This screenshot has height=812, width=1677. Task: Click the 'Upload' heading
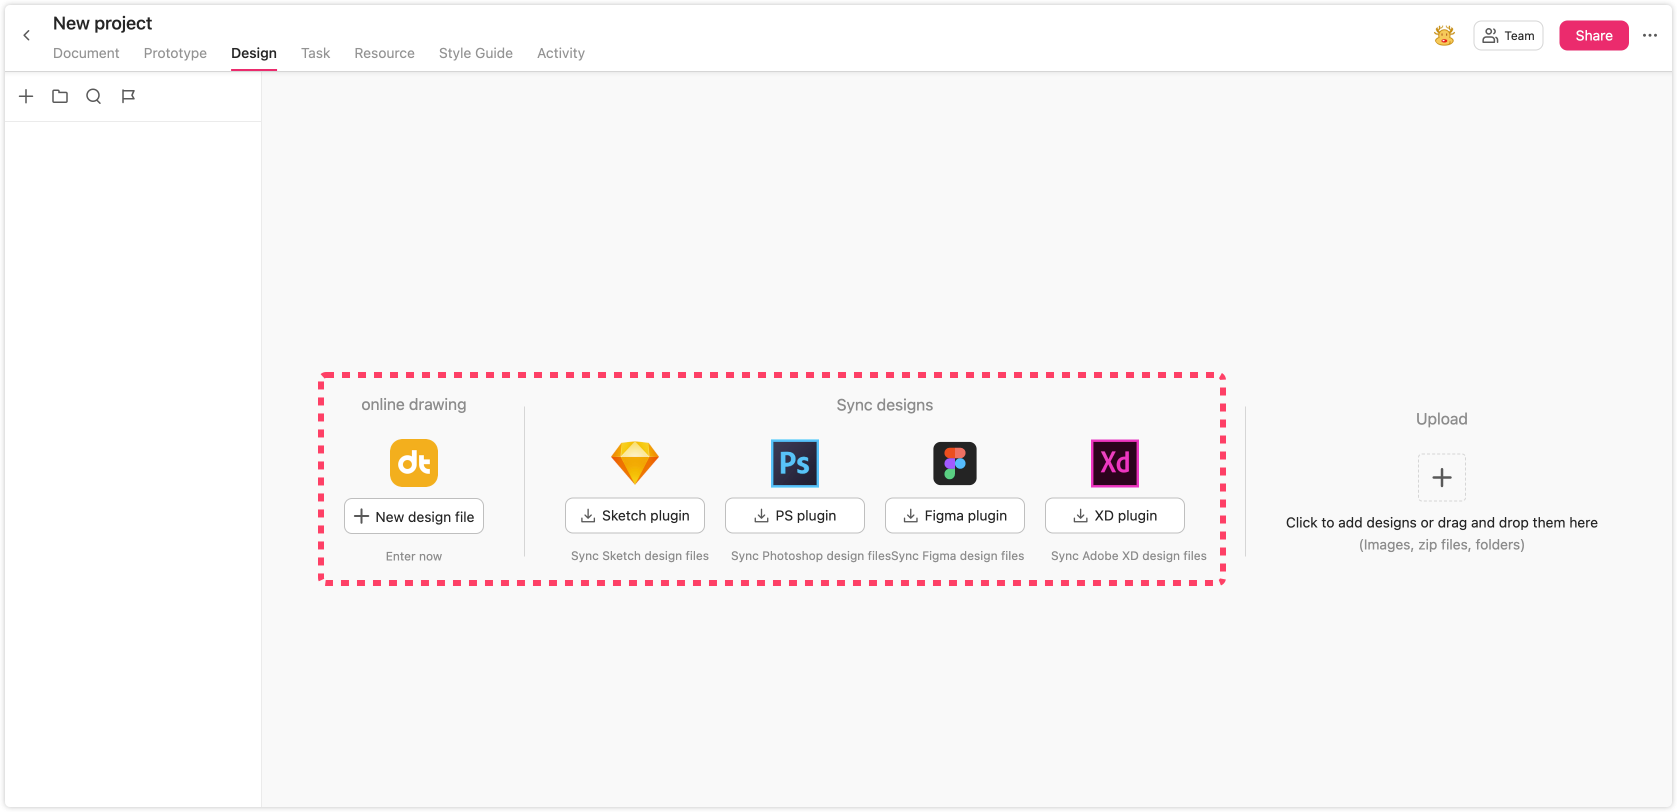(x=1442, y=419)
